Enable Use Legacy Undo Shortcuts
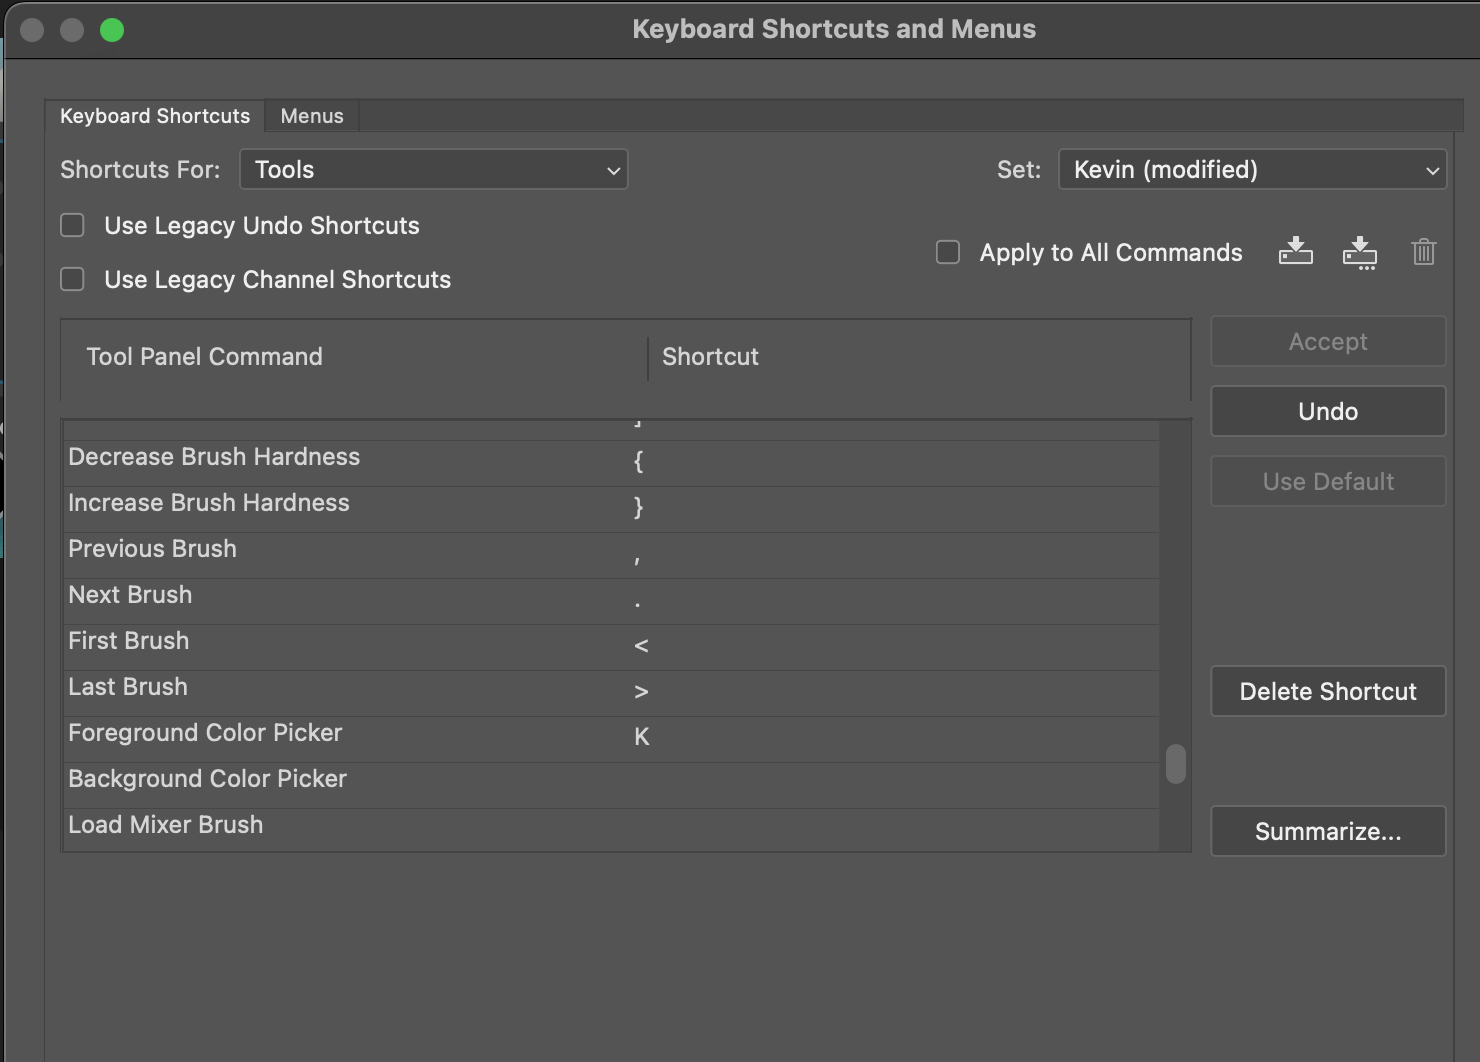 72,225
